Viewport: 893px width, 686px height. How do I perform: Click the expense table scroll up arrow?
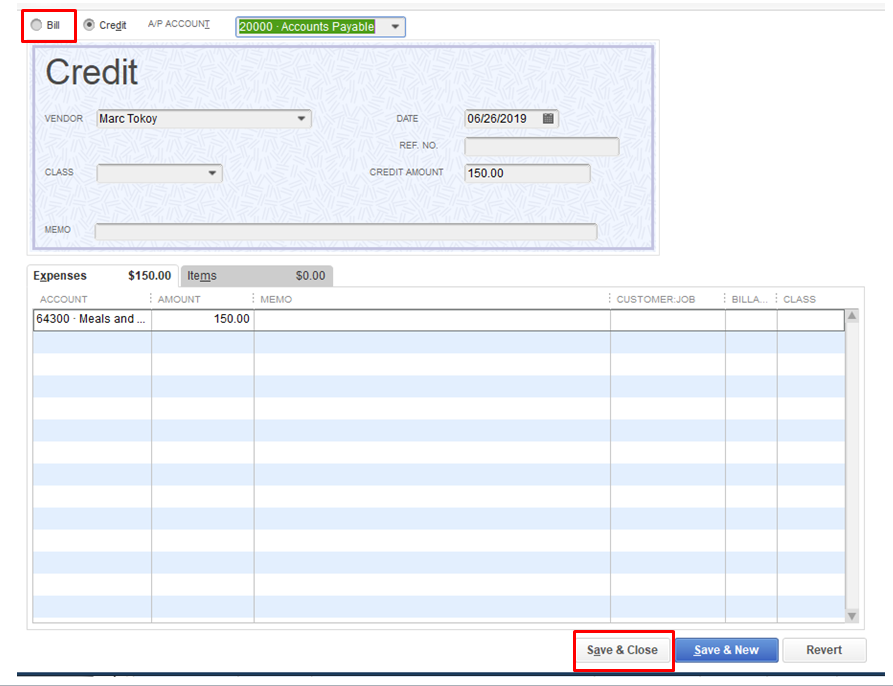click(852, 316)
